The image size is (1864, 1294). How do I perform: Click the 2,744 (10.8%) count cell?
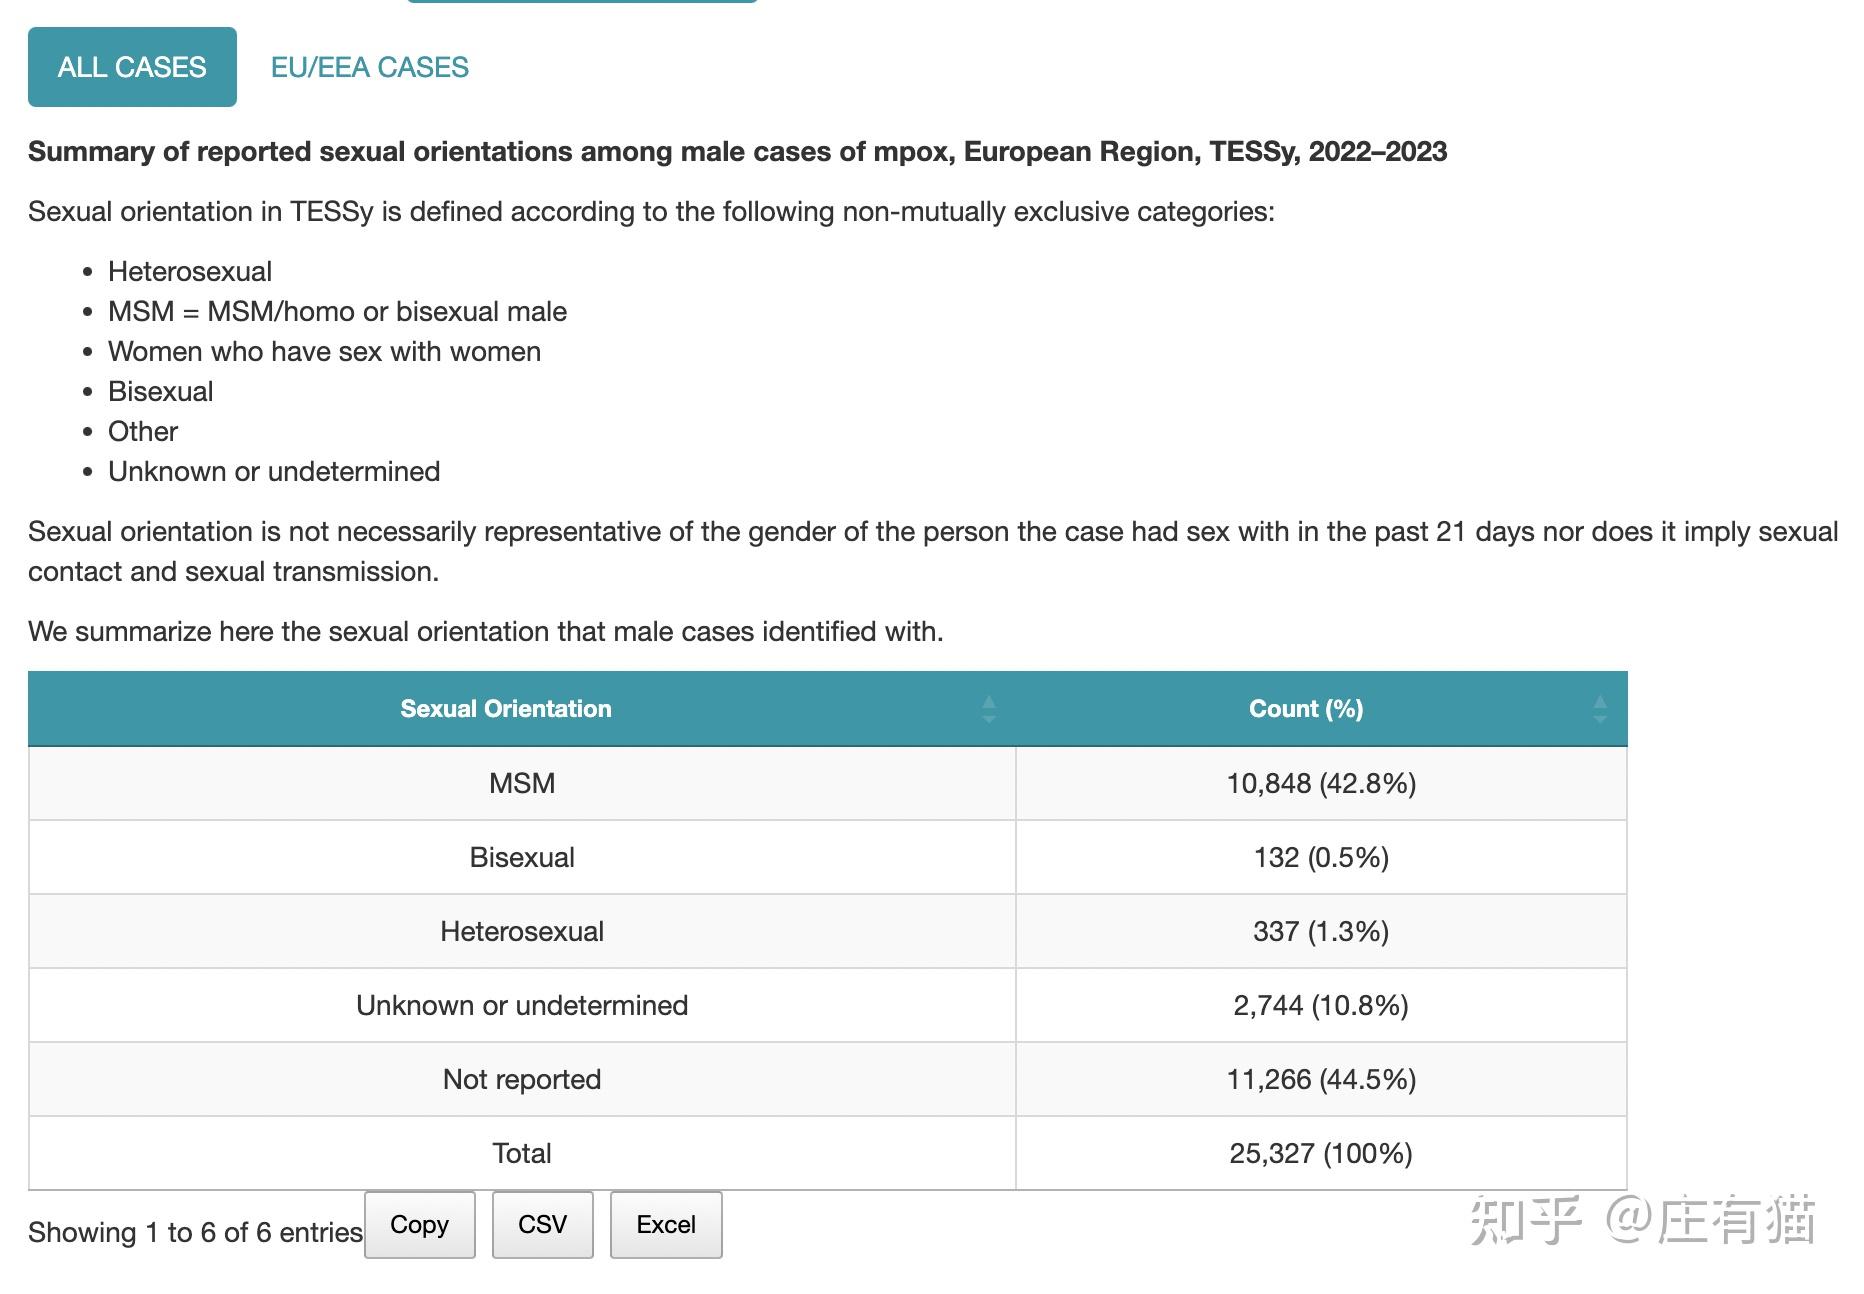1321,1005
